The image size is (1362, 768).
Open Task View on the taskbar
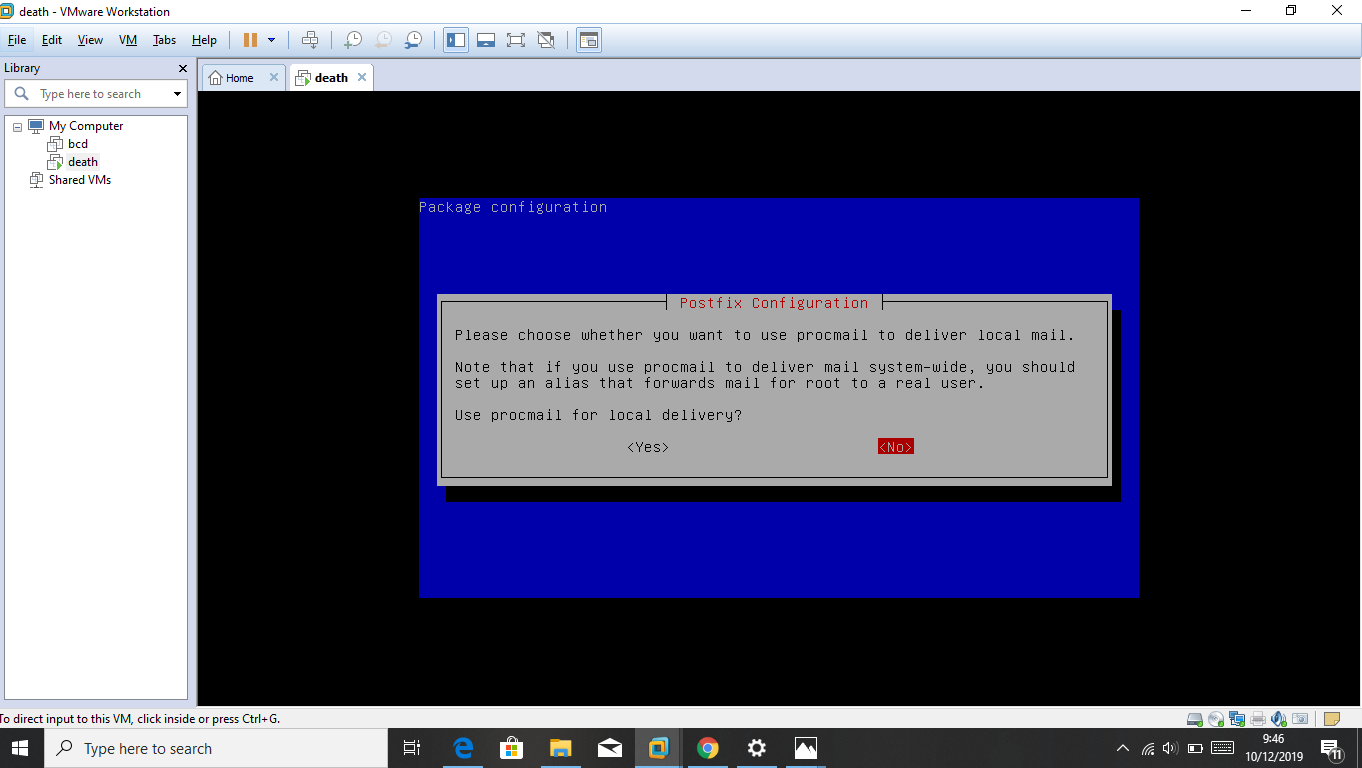[411, 748]
